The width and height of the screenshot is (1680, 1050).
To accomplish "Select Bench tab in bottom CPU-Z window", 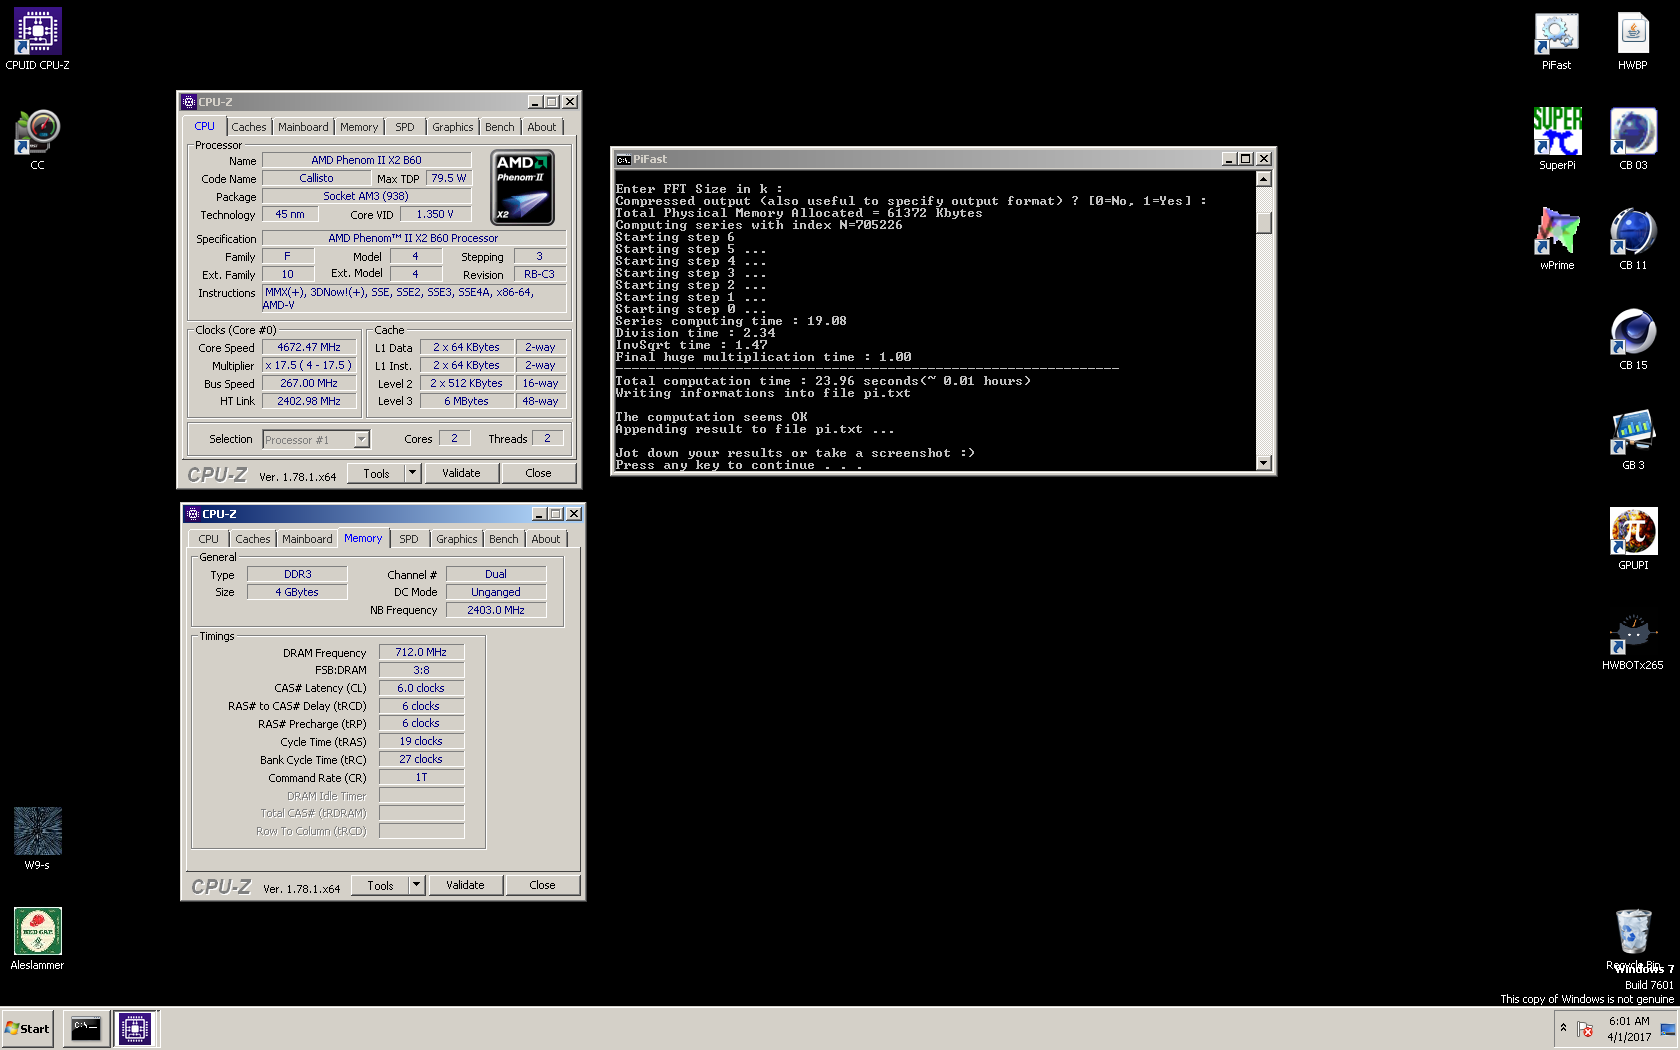I will click(504, 539).
